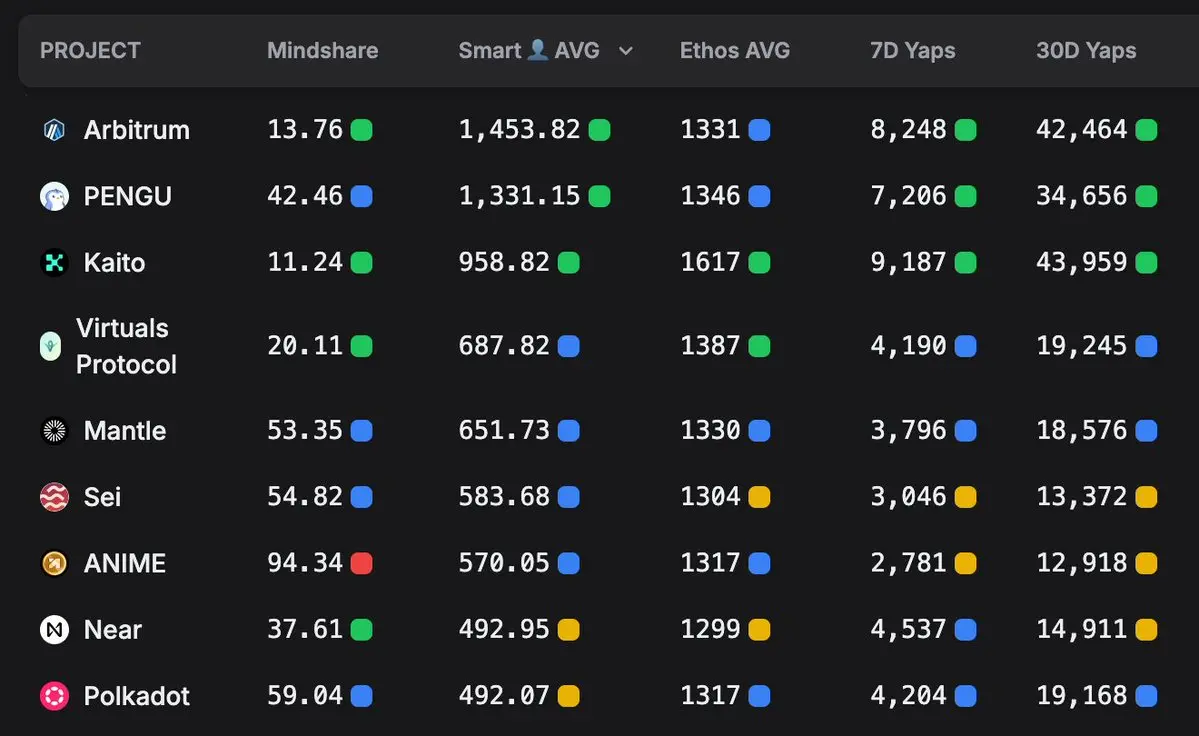Click the blue indicator beside 4,537

pyautogui.click(x=966, y=630)
